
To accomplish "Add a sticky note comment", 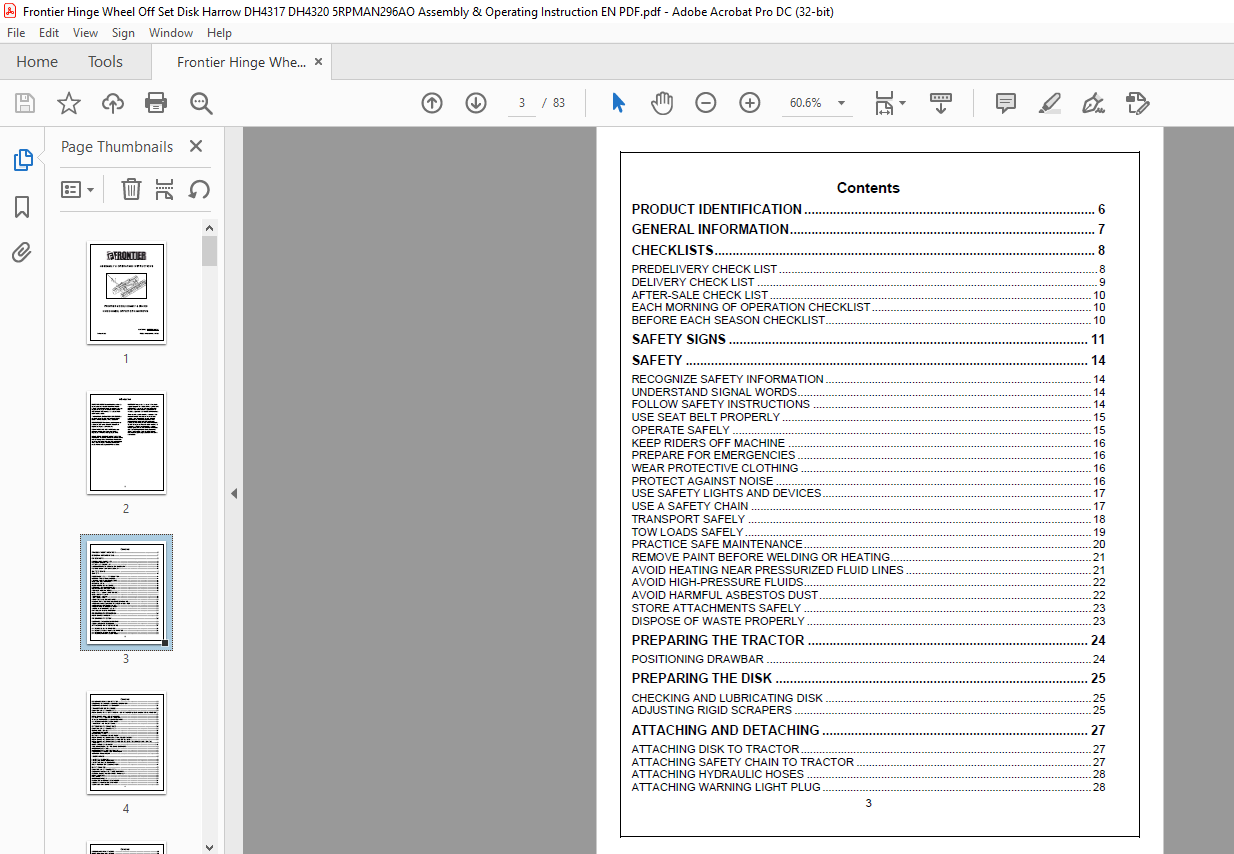I will click(1006, 103).
